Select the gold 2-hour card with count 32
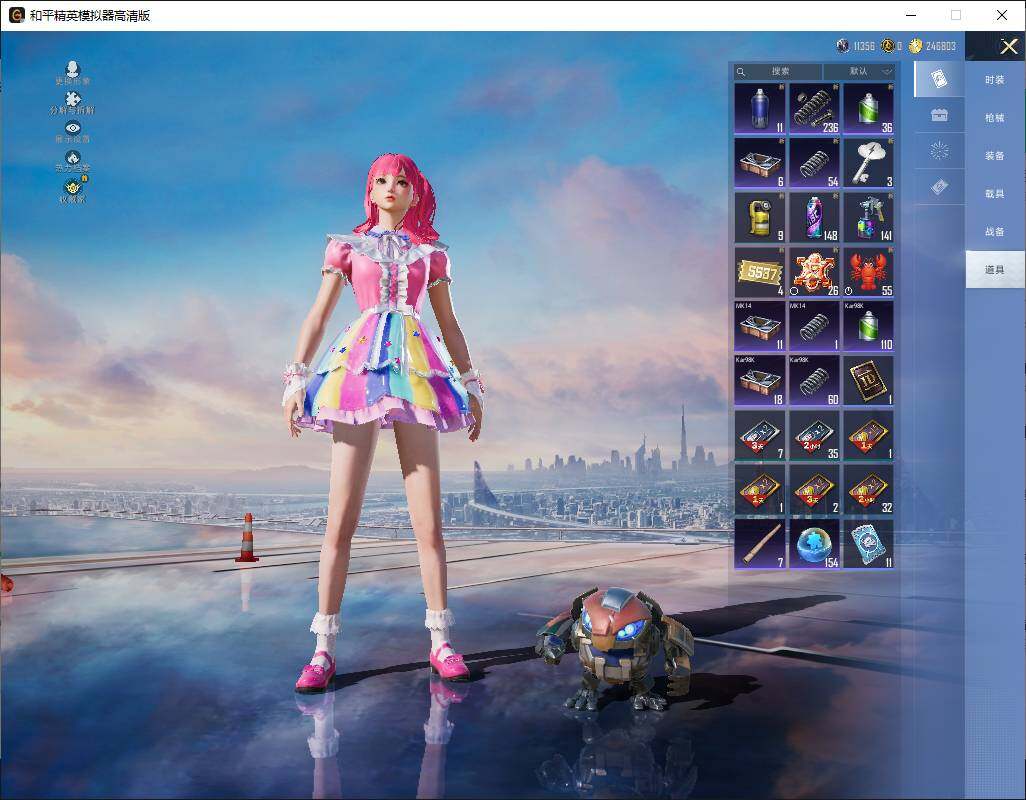The height and width of the screenshot is (800, 1026). (868, 489)
